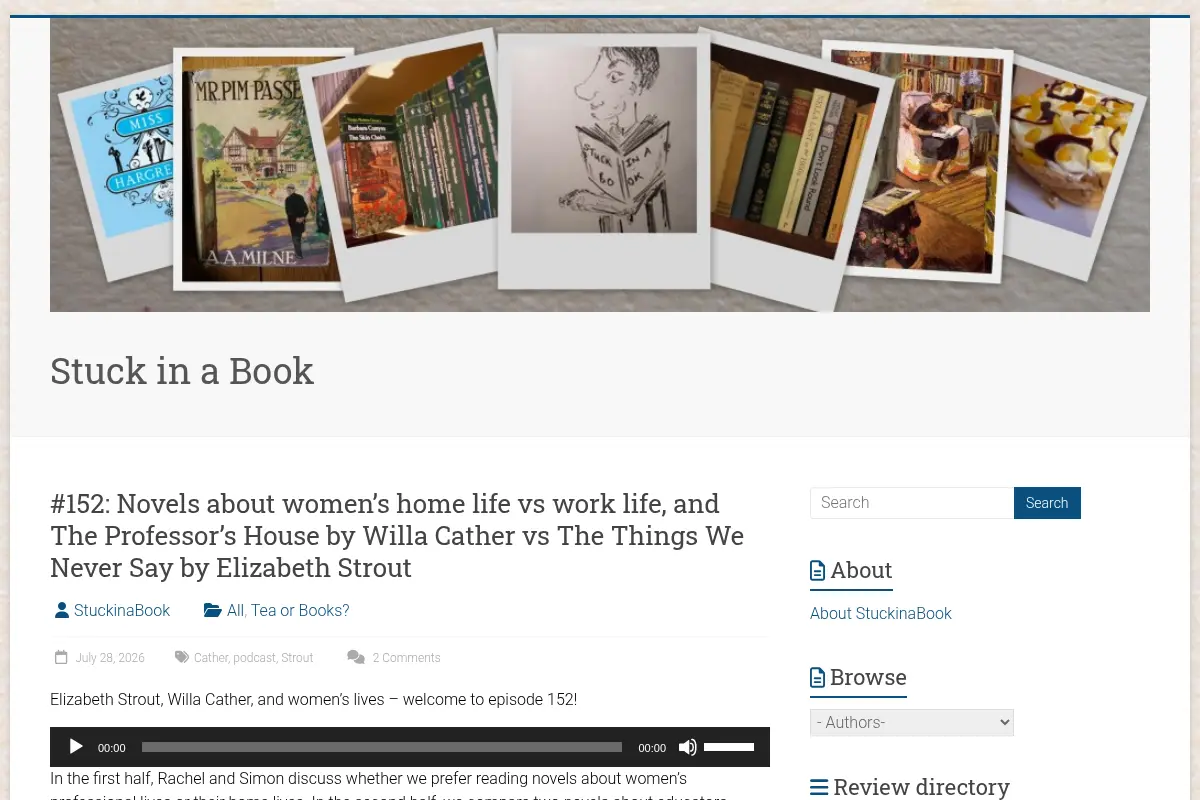Open the Authors dropdown

click(x=912, y=722)
